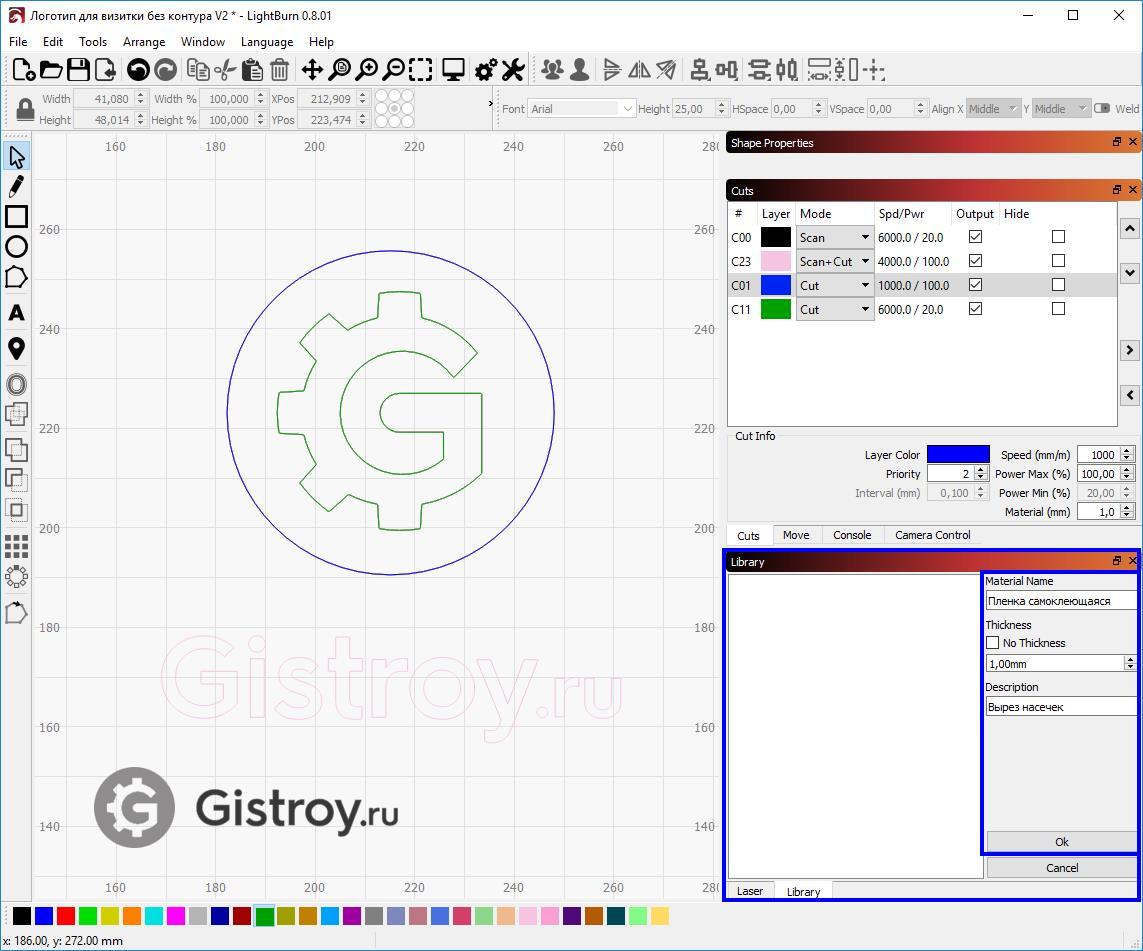Open Device Settings wrench-screwdriver icon
This screenshot has height=951, width=1143.
513,70
